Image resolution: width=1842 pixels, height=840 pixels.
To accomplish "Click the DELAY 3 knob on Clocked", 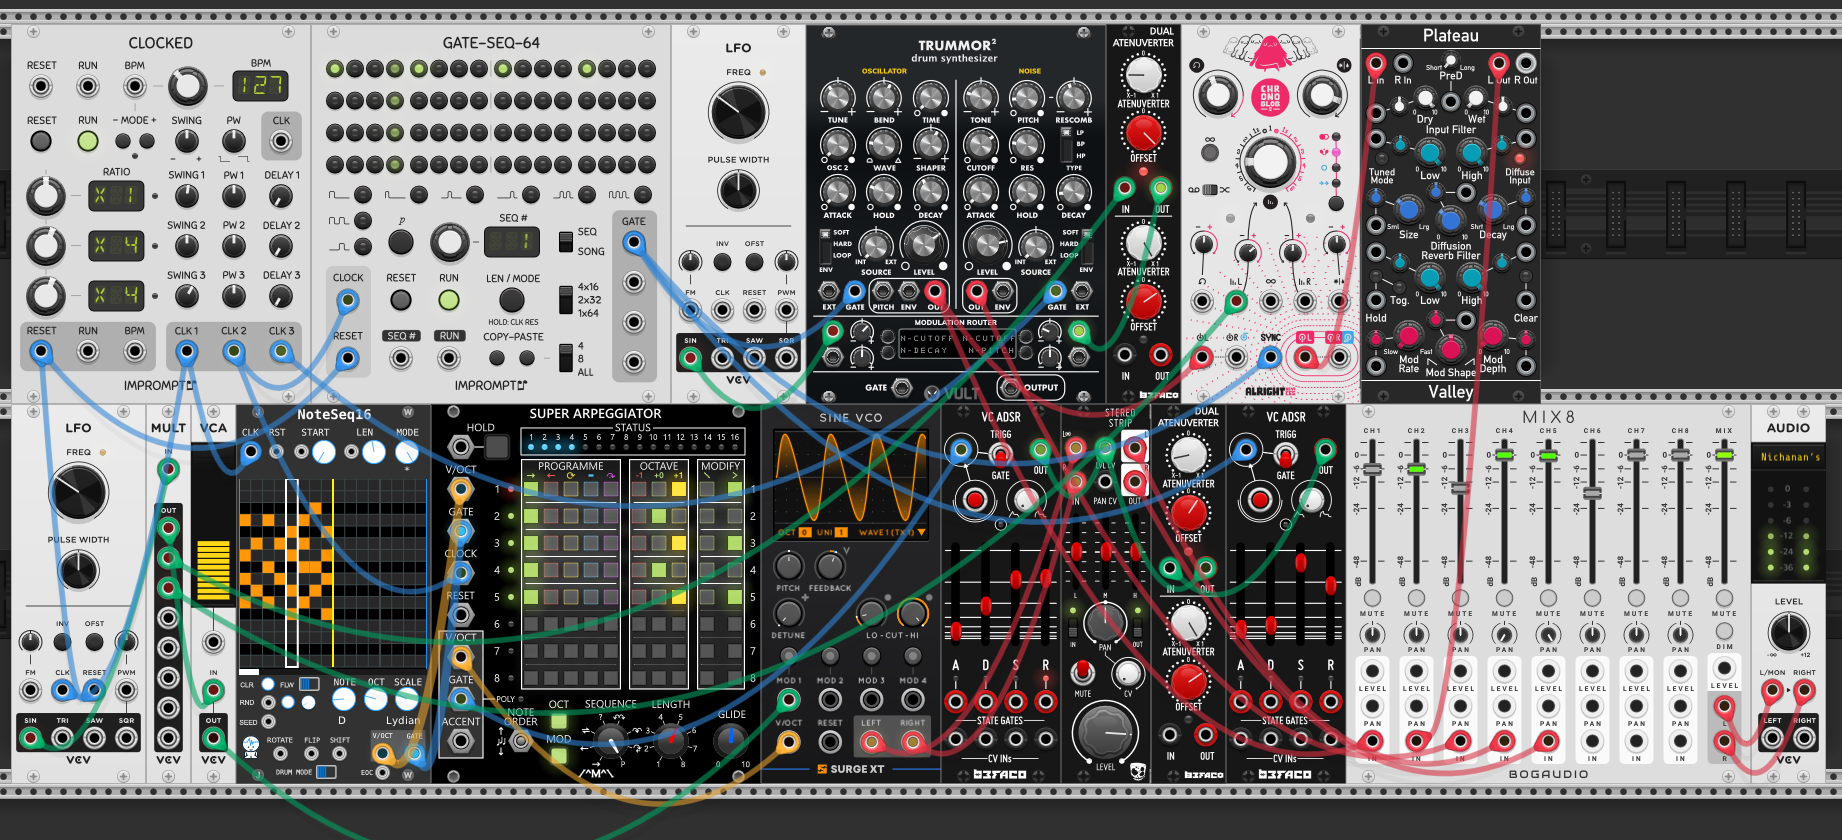I will pos(281,296).
